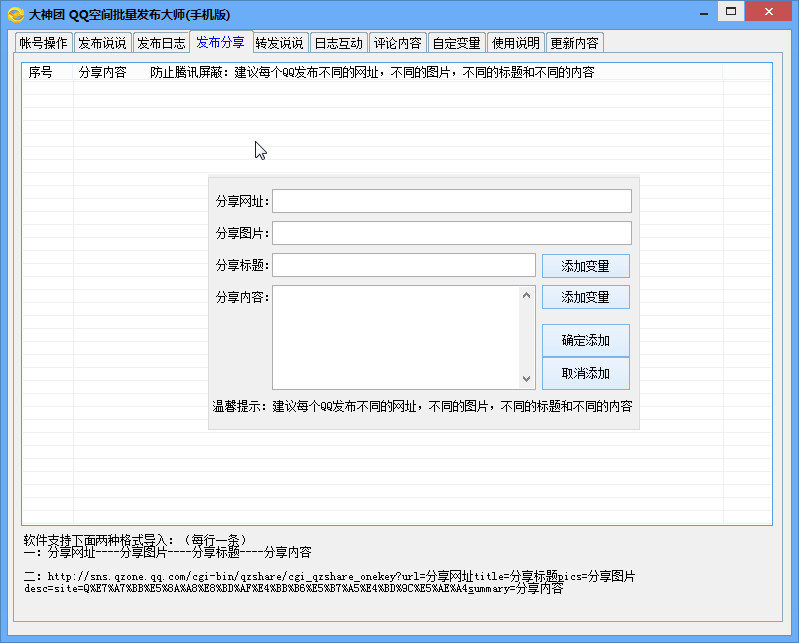Click 添加变量 next to 分享标题
799x643 pixels.
coord(585,266)
